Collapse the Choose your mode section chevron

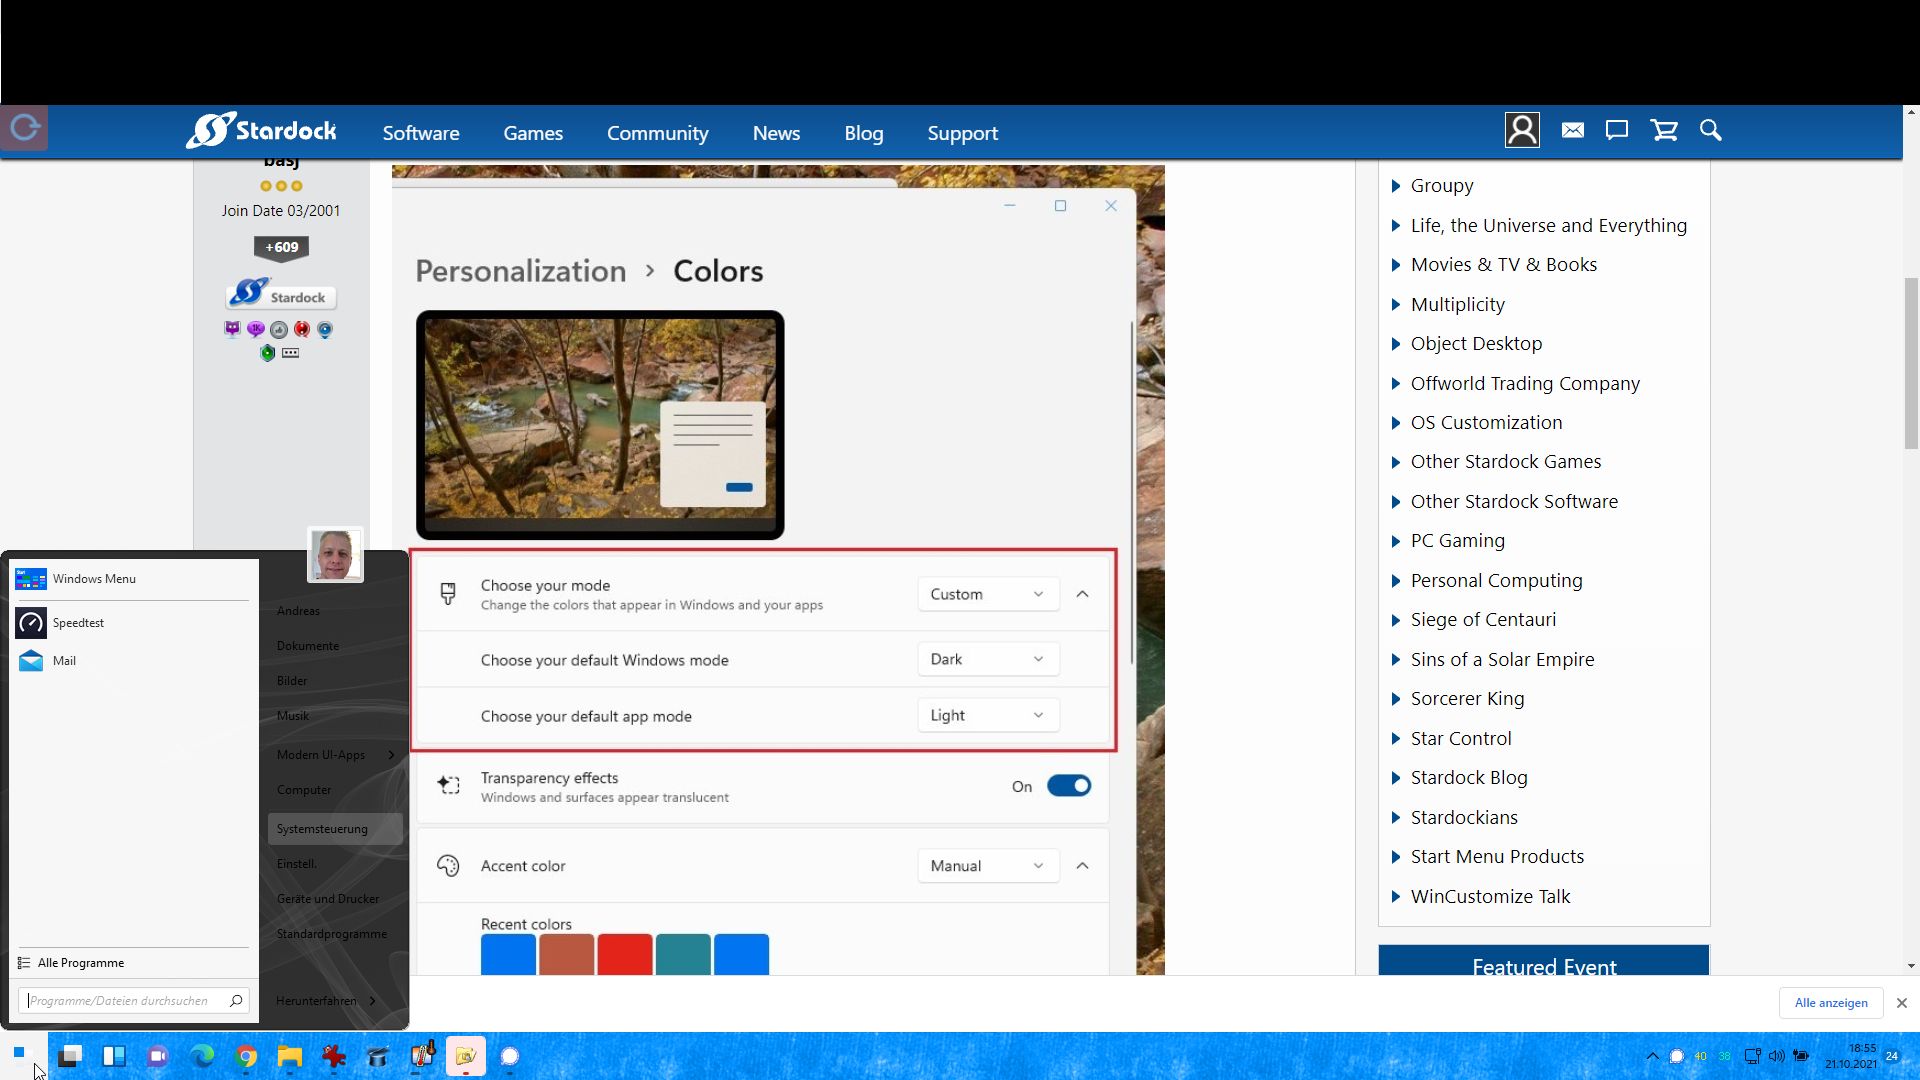point(1082,594)
